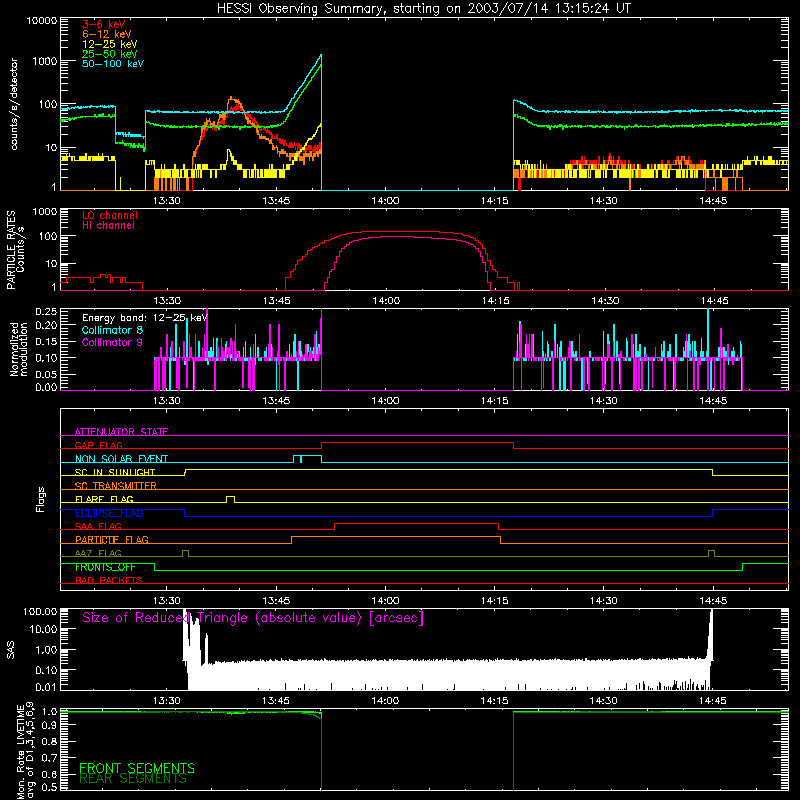The width and height of the screenshot is (800, 800).
Task: Select the Collimator 9 legend label
Action: point(112,342)
